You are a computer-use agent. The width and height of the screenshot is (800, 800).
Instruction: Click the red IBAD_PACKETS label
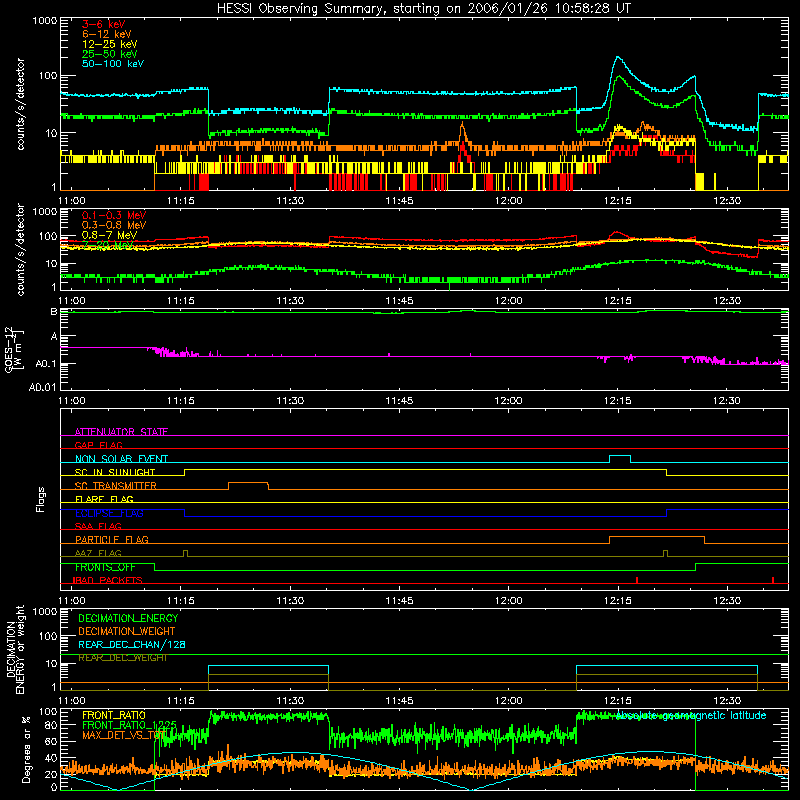click(x=108, y=580)
